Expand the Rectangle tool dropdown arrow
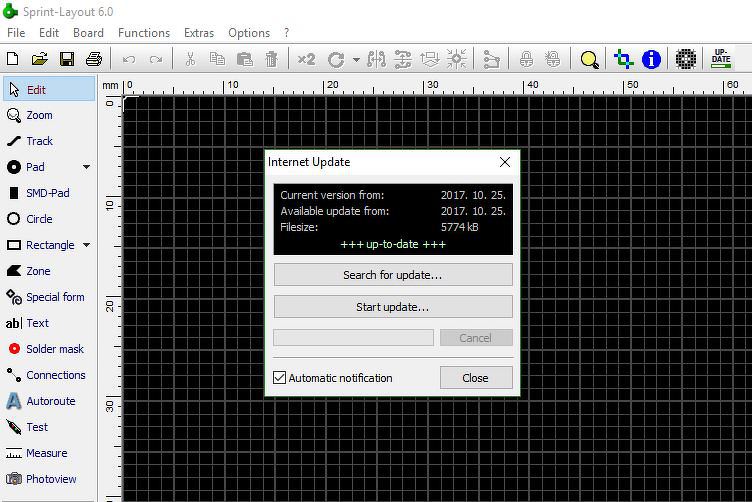 [x=86, y=245]
